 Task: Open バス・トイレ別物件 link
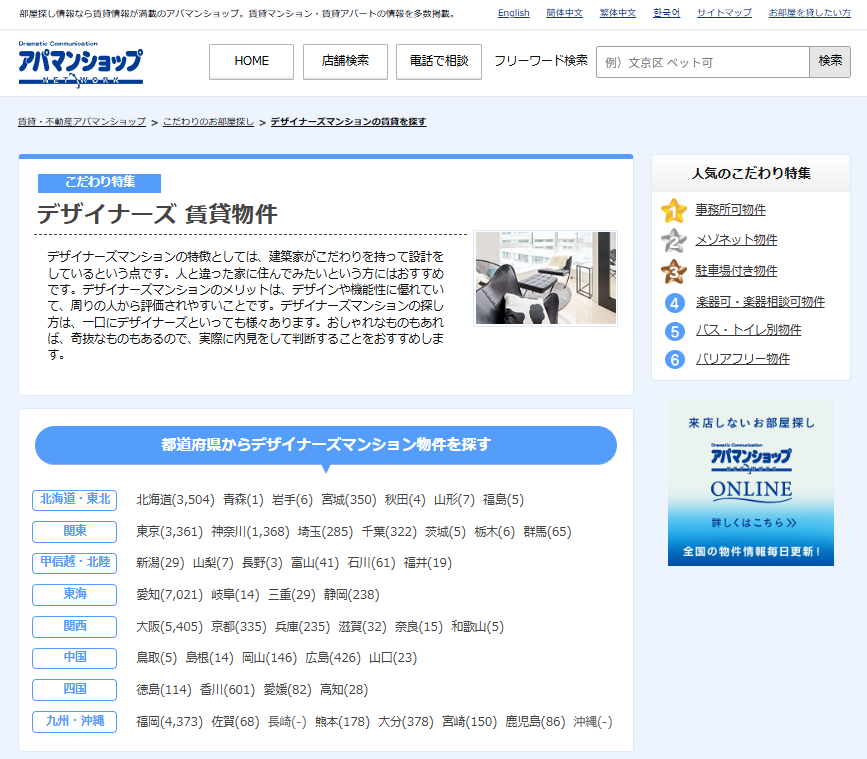(x=749, y=330)
